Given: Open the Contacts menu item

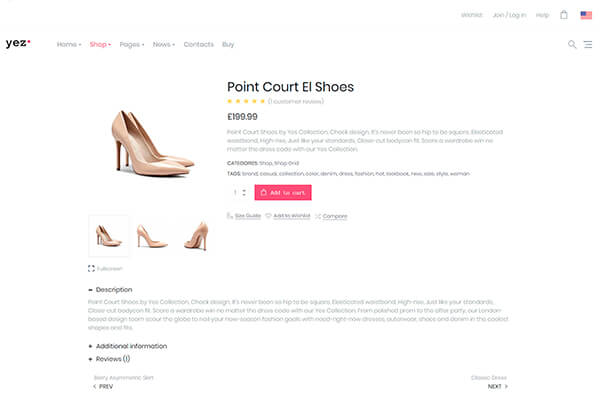Looking at the screenshot, I should click(x=199, y=44).
